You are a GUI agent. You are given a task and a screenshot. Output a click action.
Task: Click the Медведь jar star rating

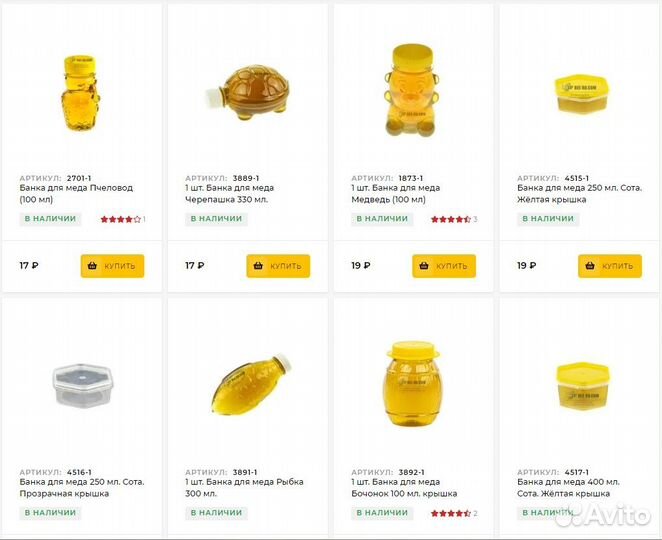tap(450, 219)
